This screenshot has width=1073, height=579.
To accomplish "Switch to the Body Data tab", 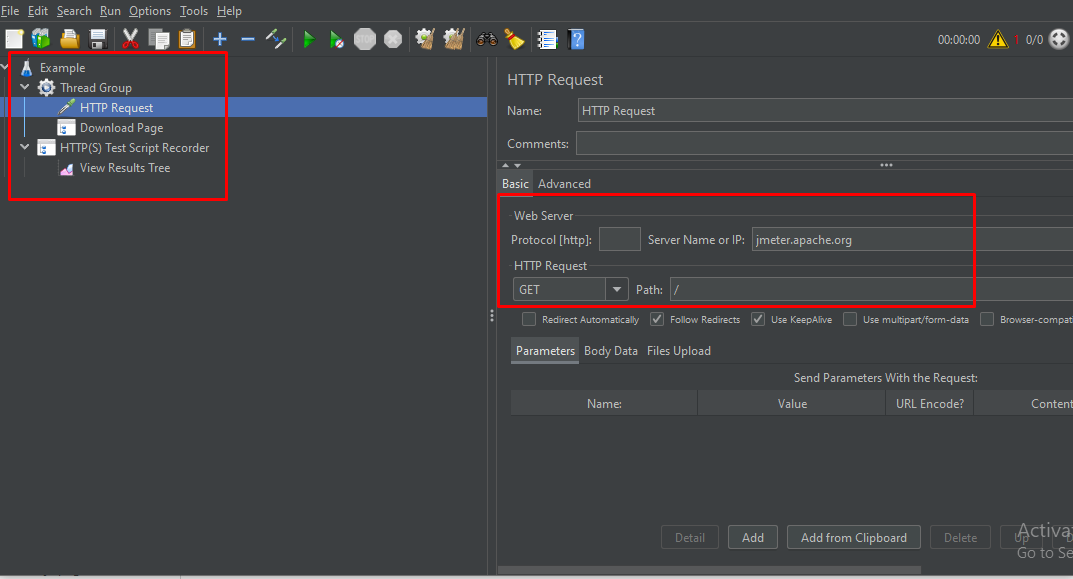I will pyautogui.click(x=610, y=350).
